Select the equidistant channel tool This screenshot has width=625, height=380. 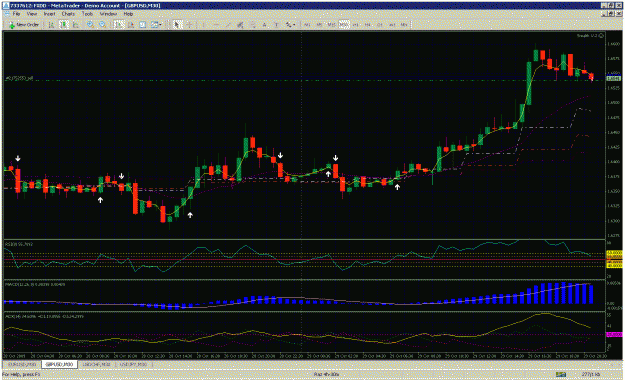pos(240,25)
